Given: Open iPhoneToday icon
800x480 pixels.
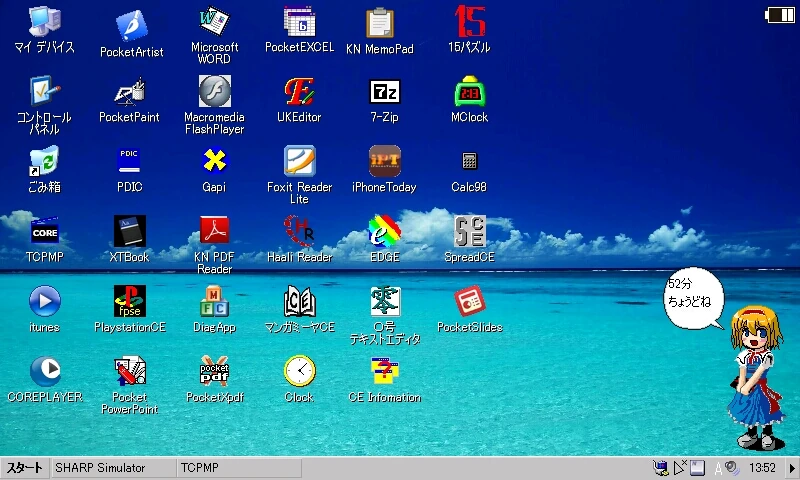Looking at the screenshot, I should pyautogui.click(x=385, y=161).
